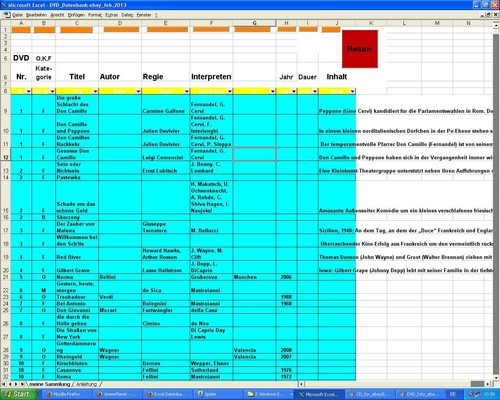Open the Einfügen menu
The height and width of the screenshot is (400, 500).
(x=76, y=15)
